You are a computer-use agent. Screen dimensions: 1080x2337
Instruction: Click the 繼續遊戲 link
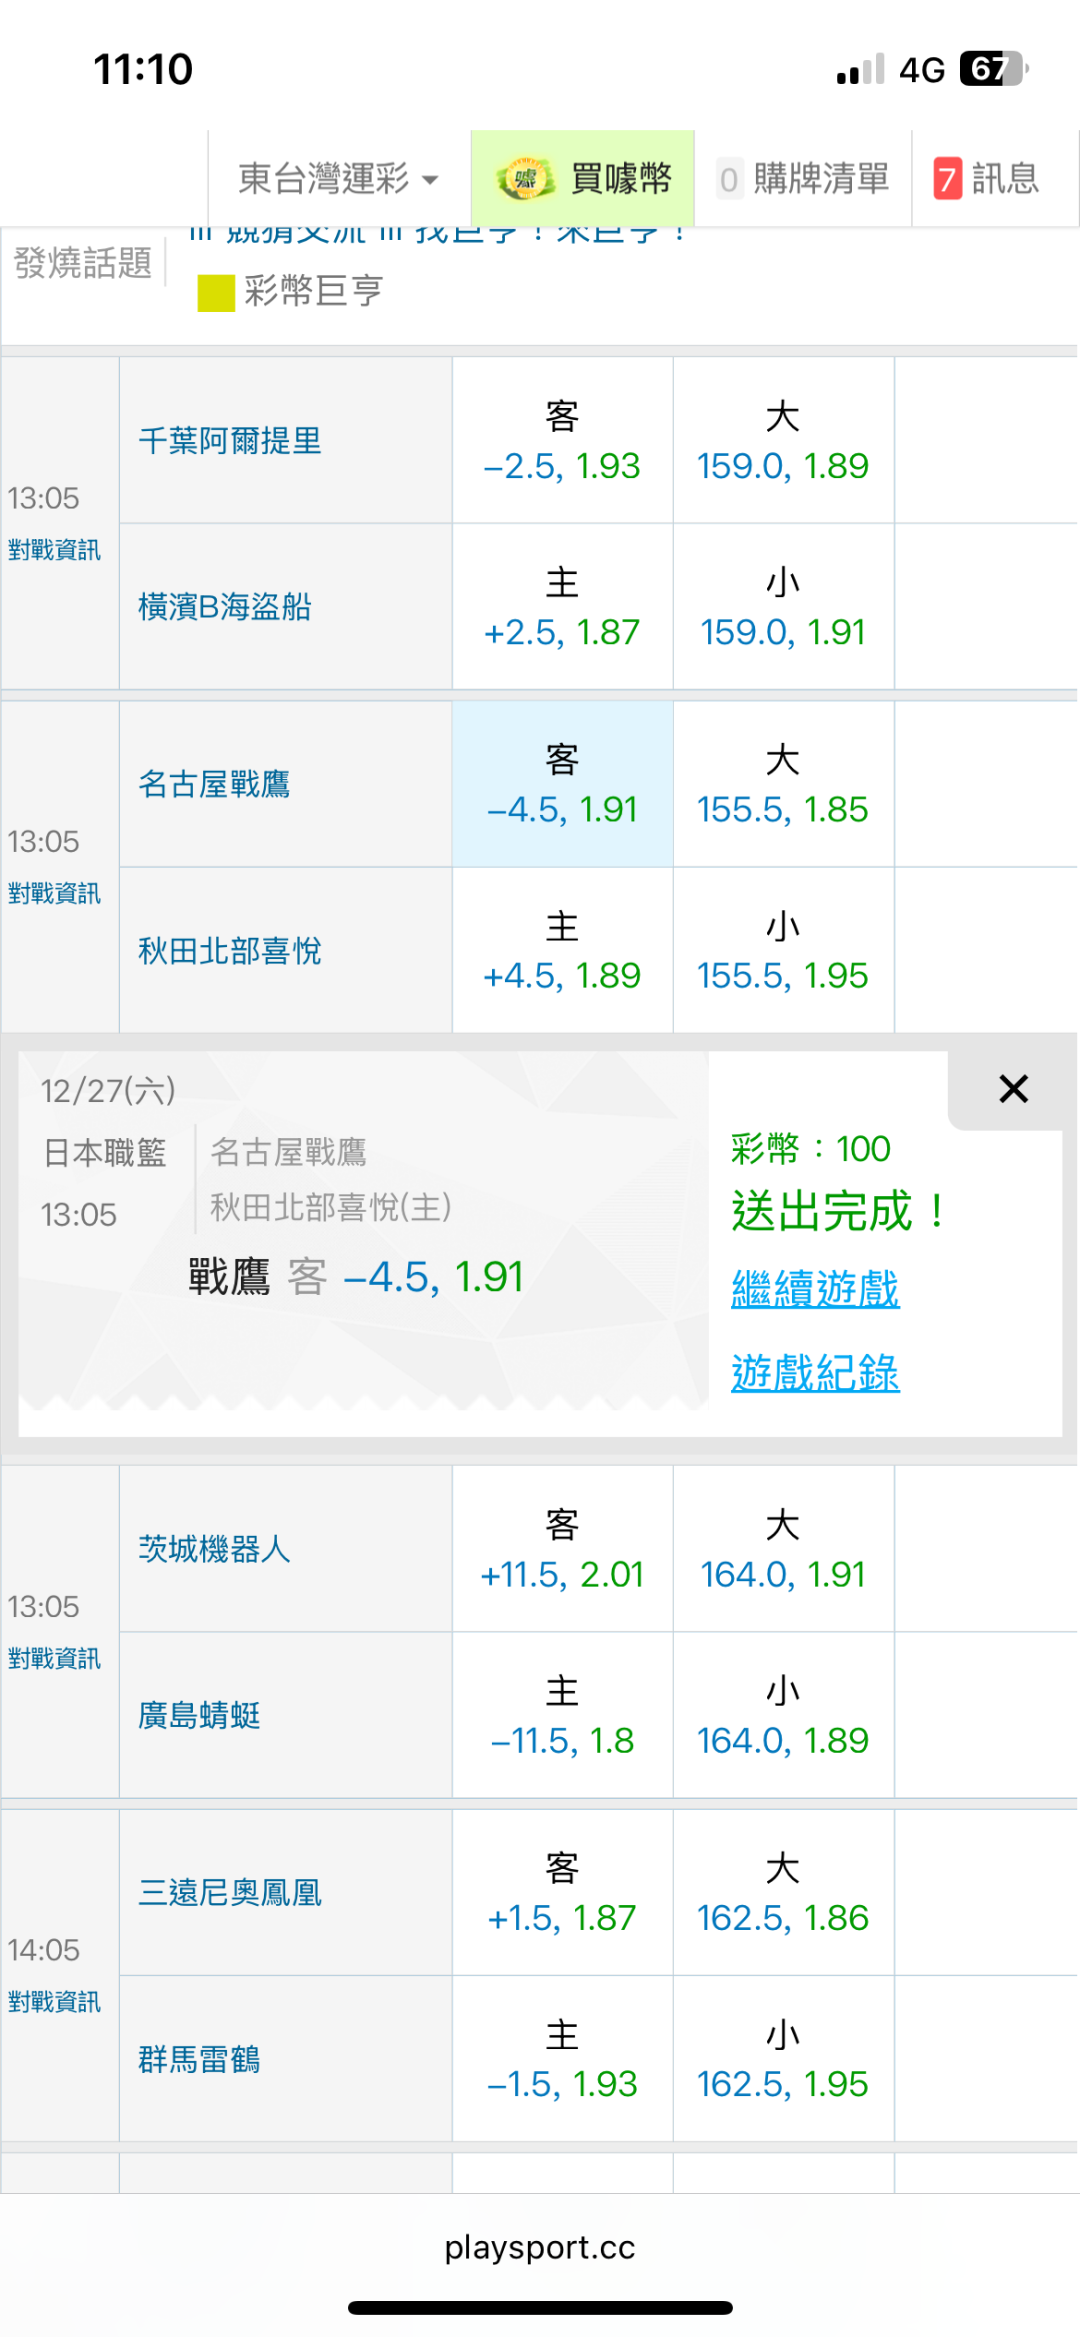point(815,1289)
